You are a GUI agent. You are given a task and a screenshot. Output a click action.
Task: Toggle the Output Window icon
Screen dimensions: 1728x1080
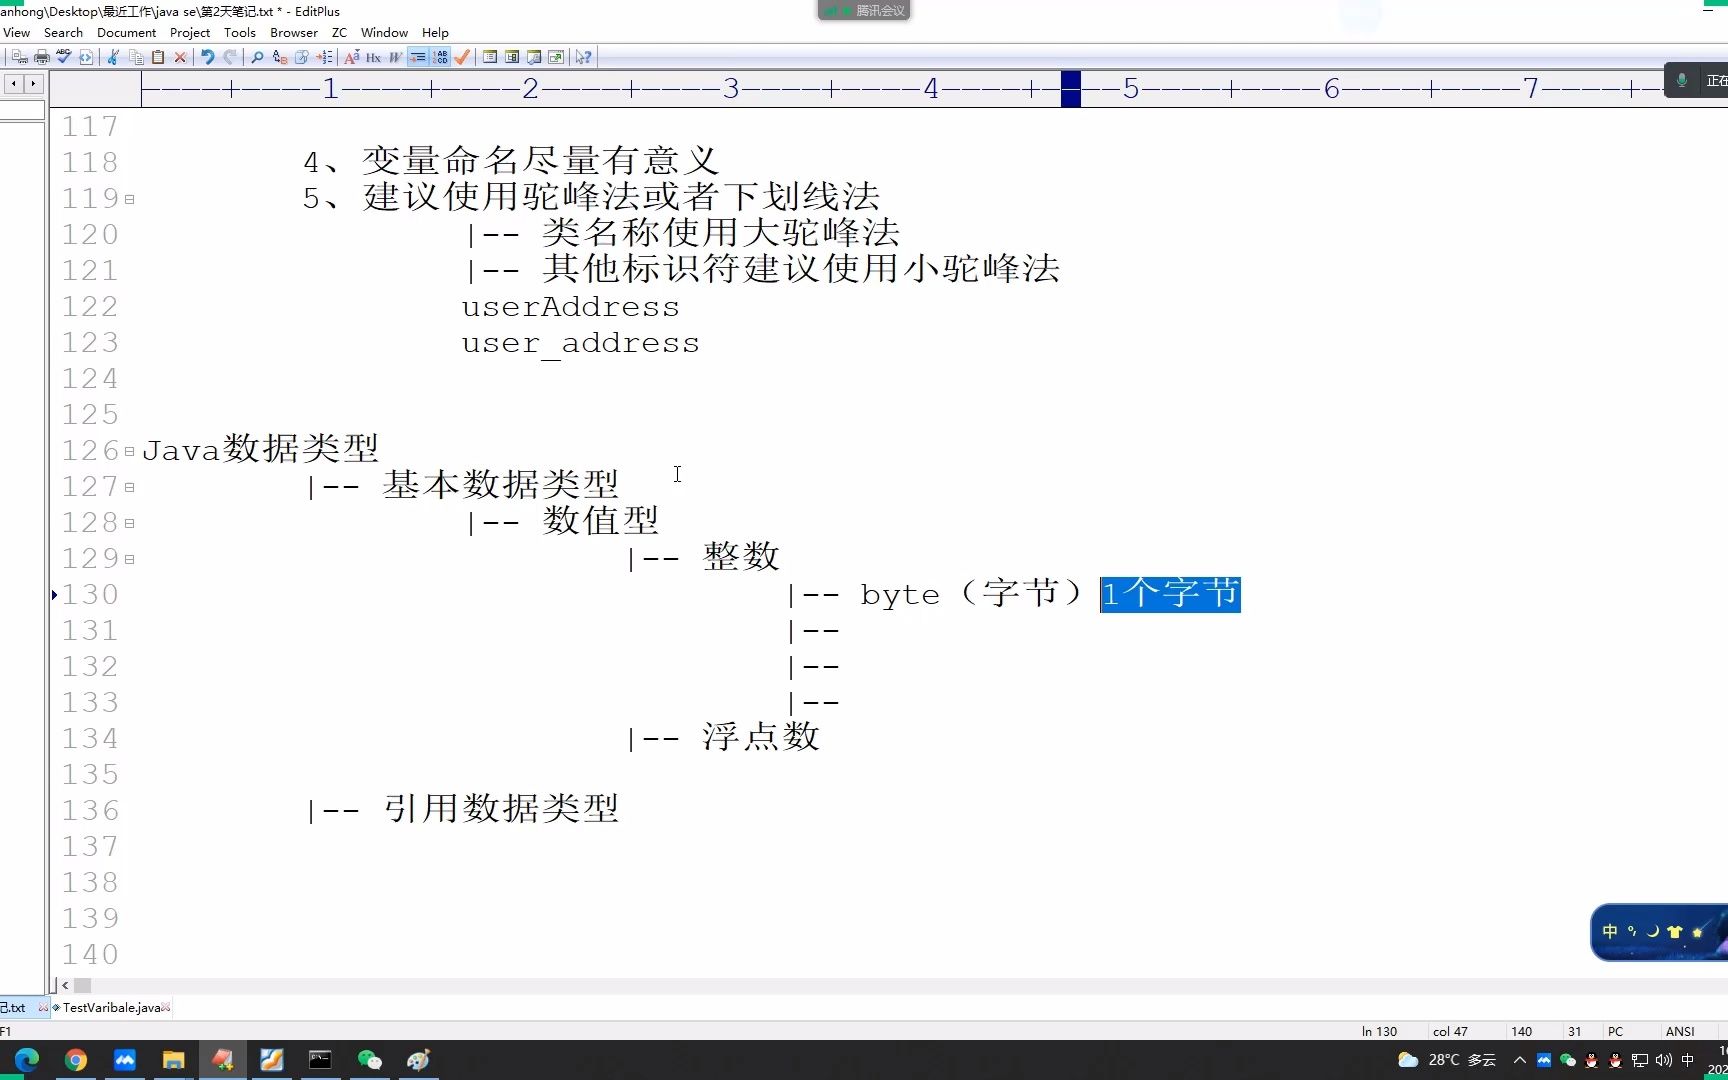pos(534,57)
